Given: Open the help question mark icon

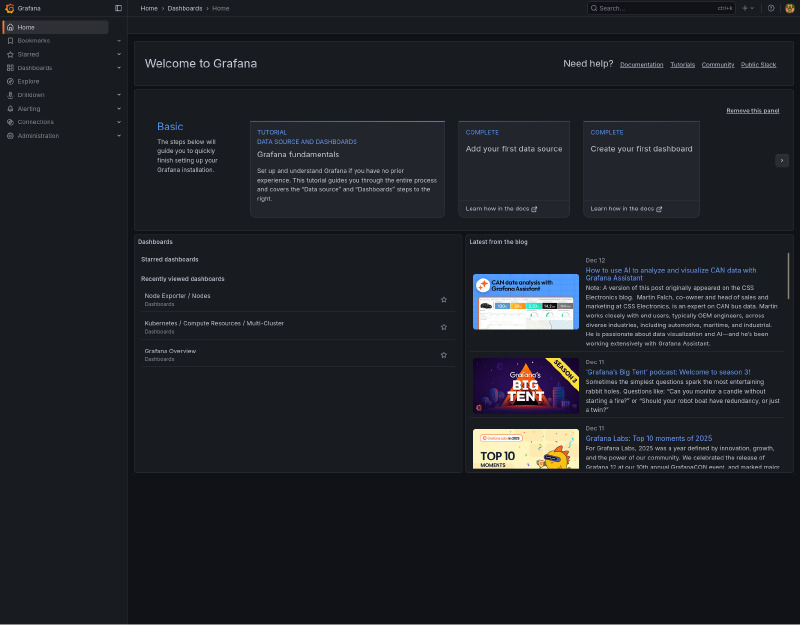Looking at the screenshot, I should tap(770, 8).
